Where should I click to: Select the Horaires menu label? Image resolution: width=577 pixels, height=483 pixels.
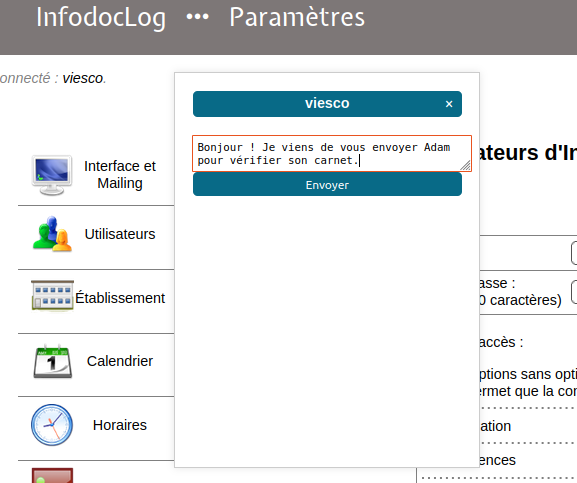click(x=120, y=425)
